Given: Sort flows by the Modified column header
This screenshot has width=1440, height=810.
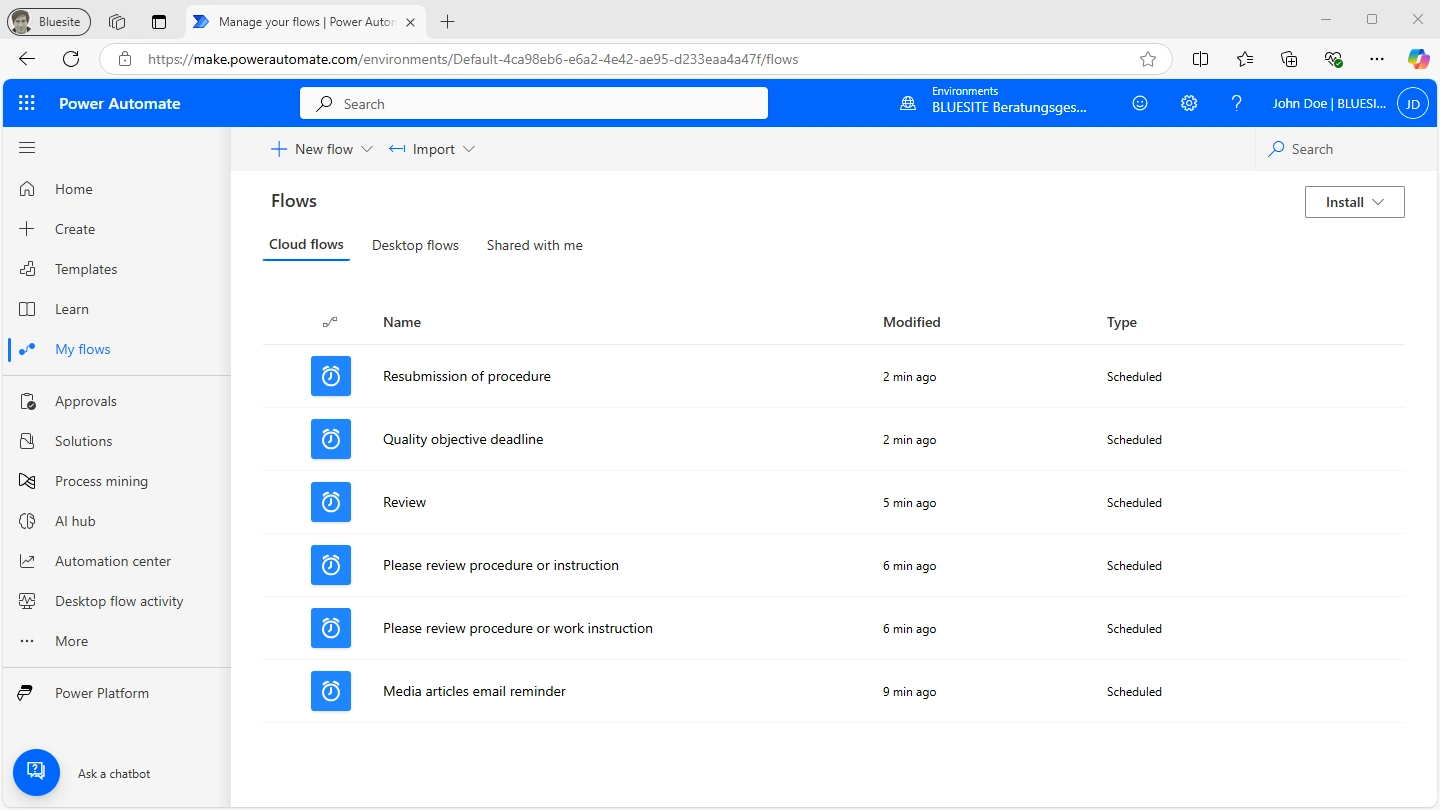Looking at the screenshot, I should click(911, 322).
